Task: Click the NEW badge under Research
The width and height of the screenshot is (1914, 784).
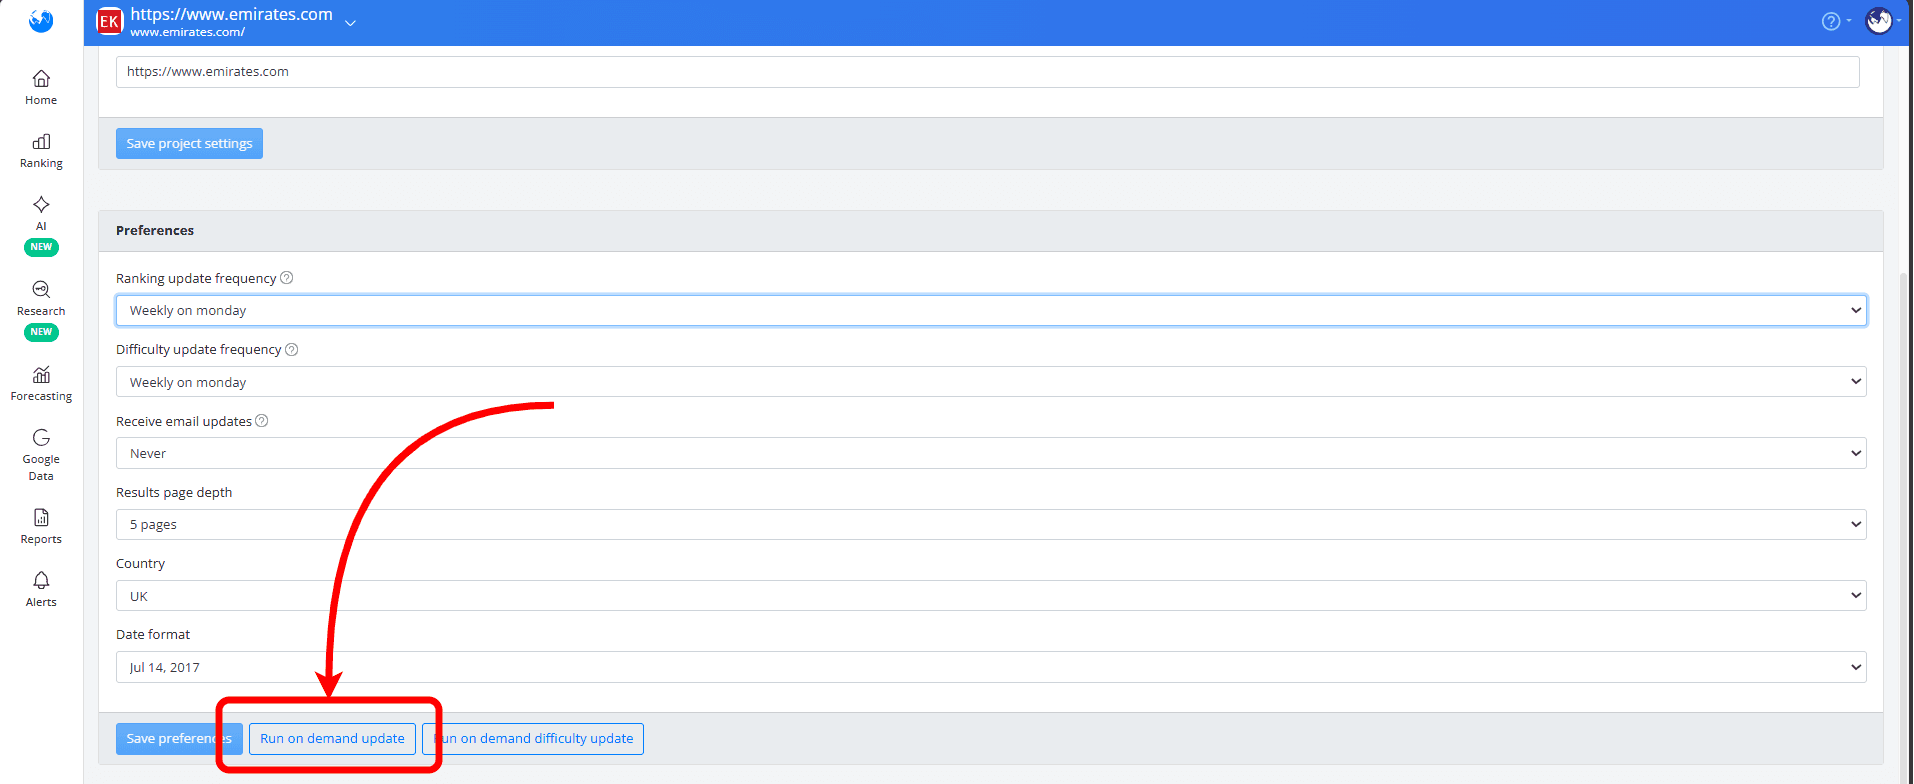Action: point(41,332)
